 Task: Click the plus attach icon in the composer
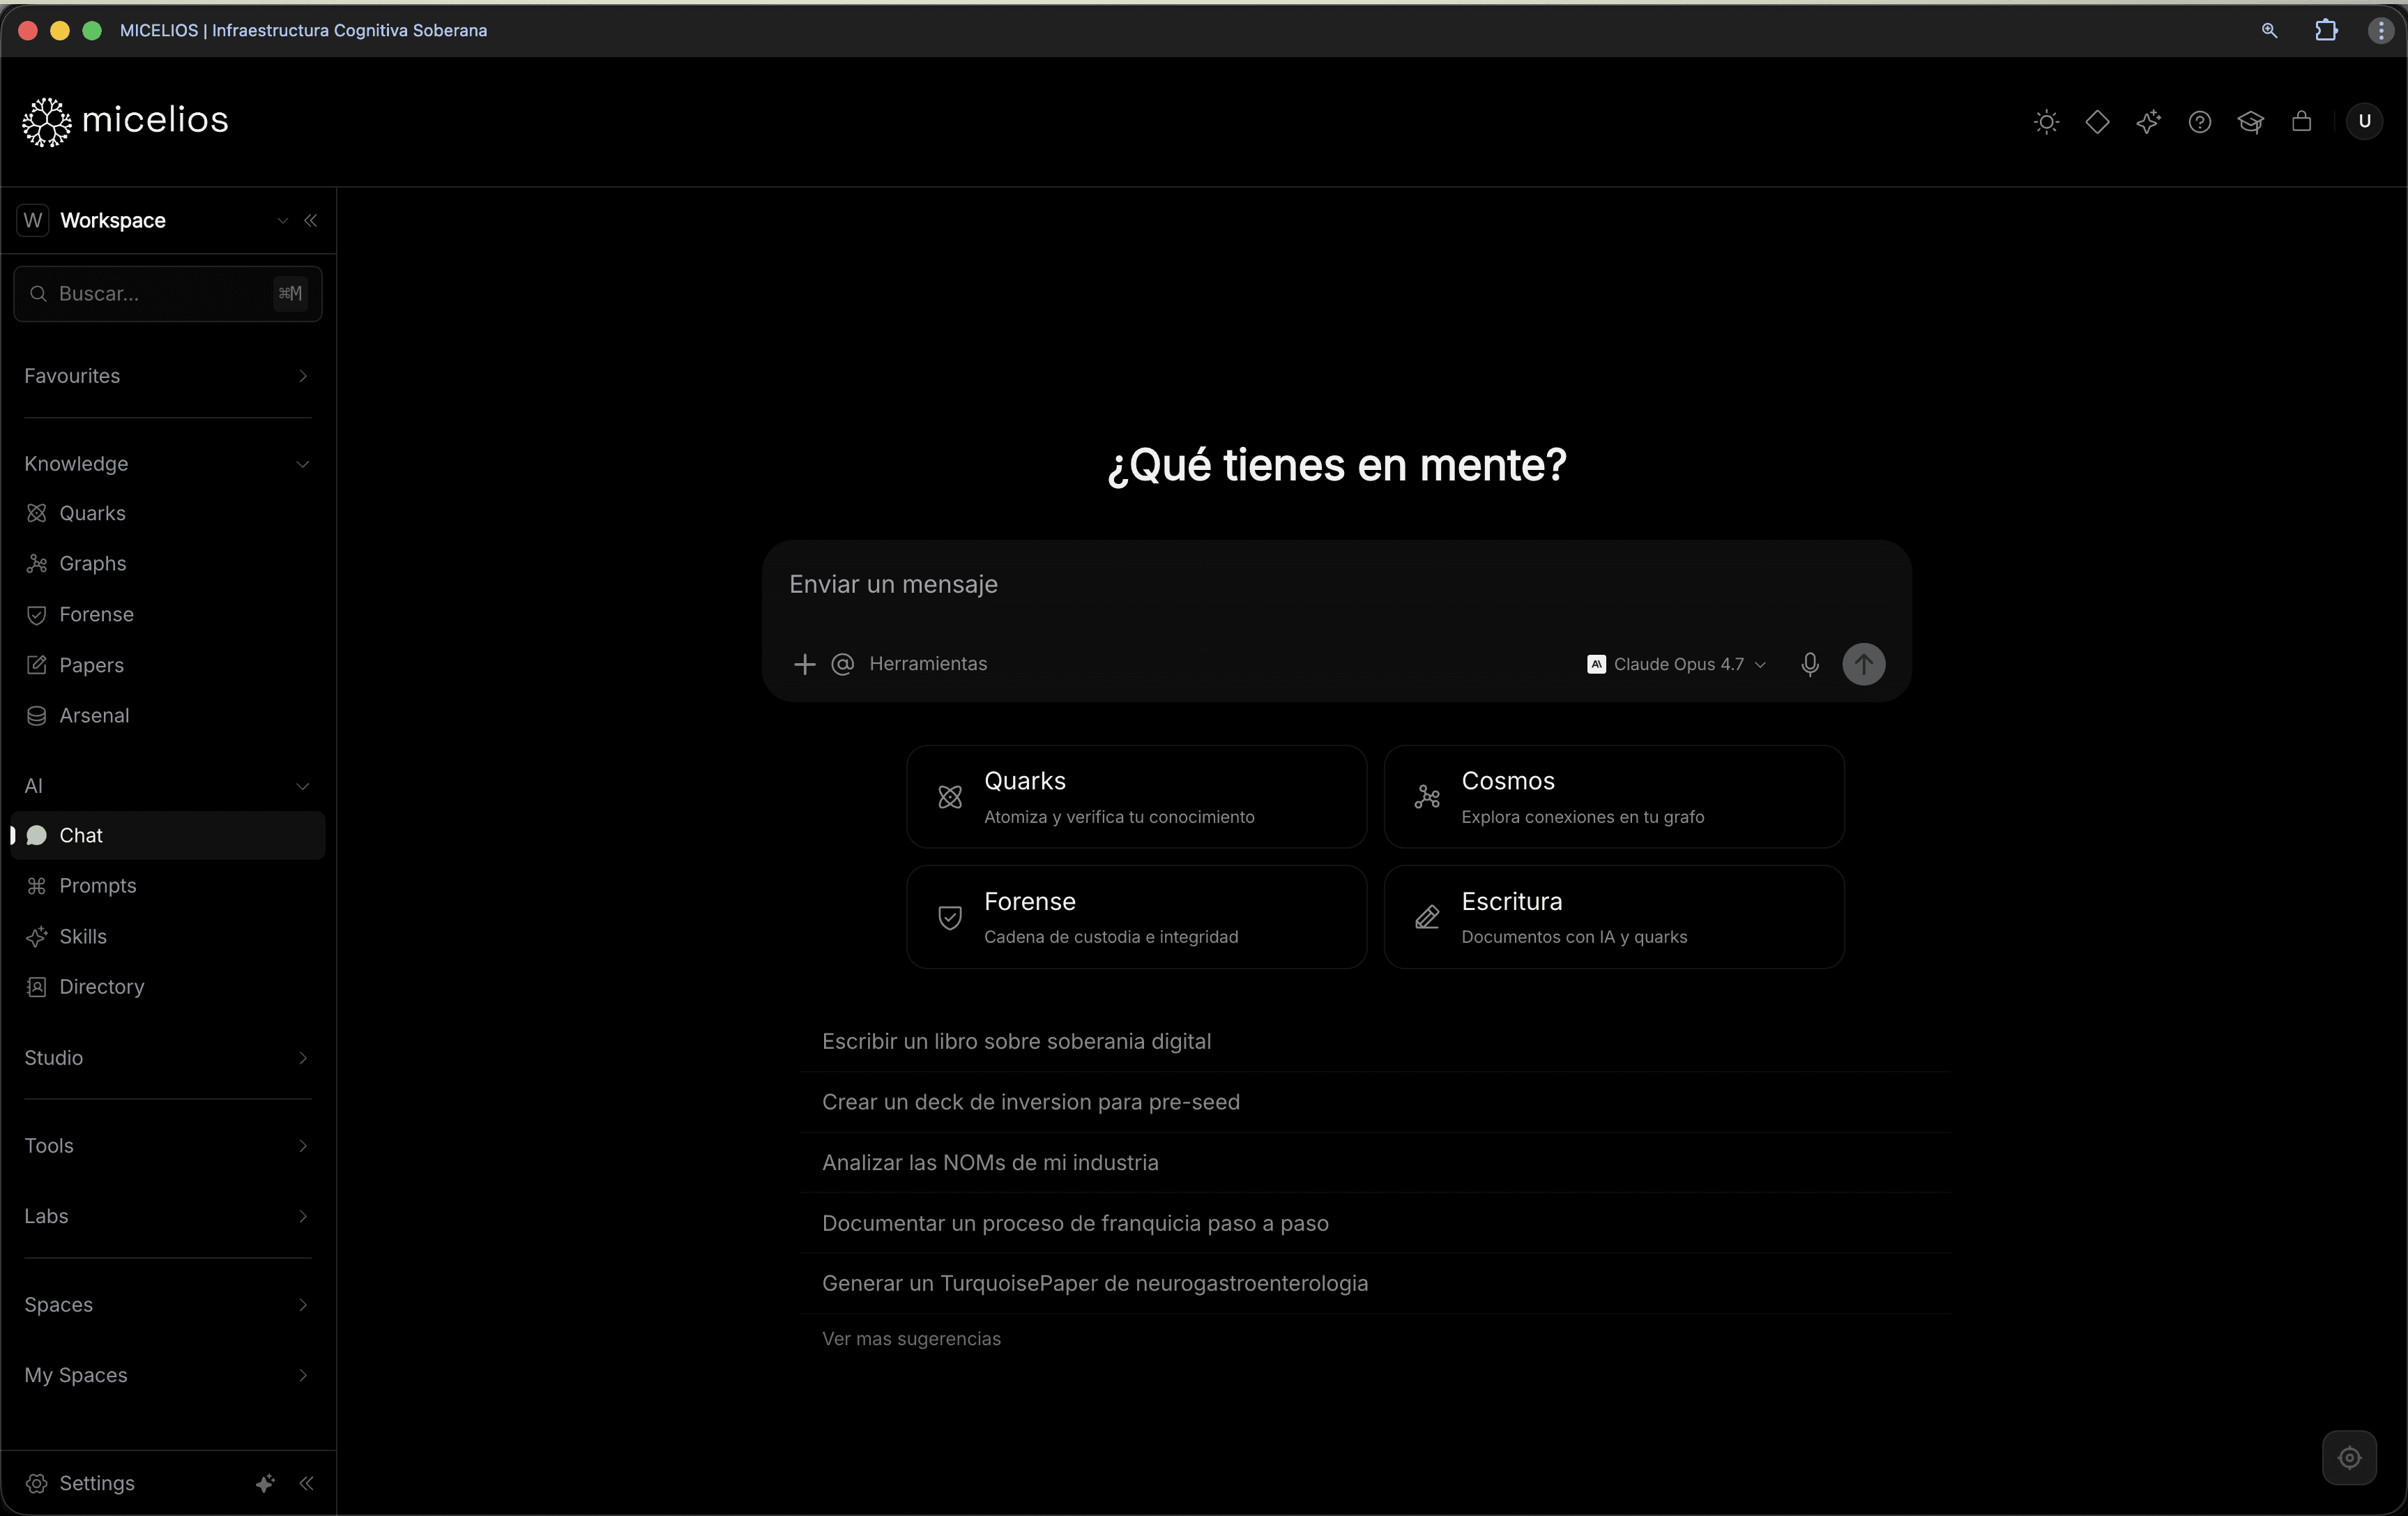(x=804, y=664)
